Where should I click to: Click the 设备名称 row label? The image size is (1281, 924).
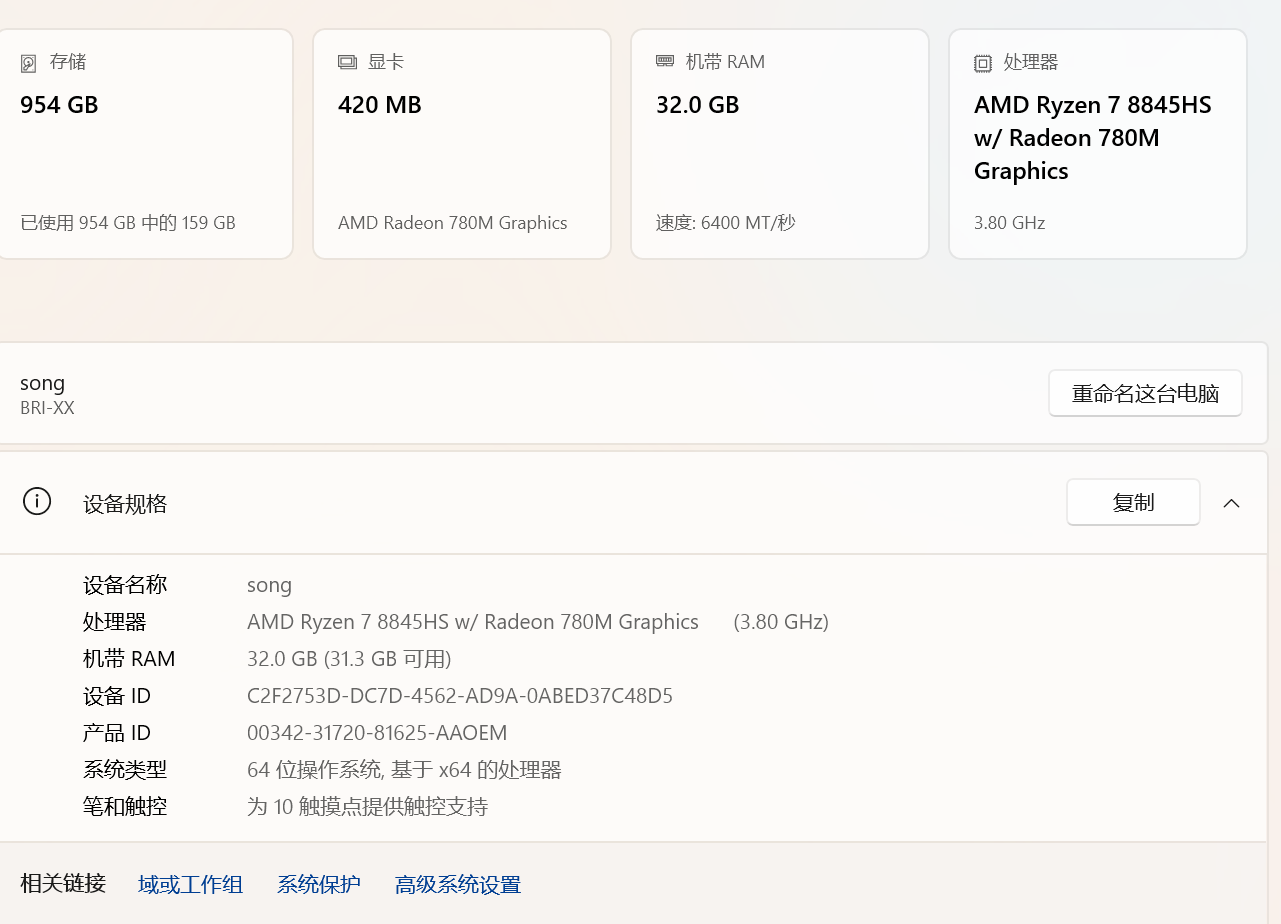(125, 585)
